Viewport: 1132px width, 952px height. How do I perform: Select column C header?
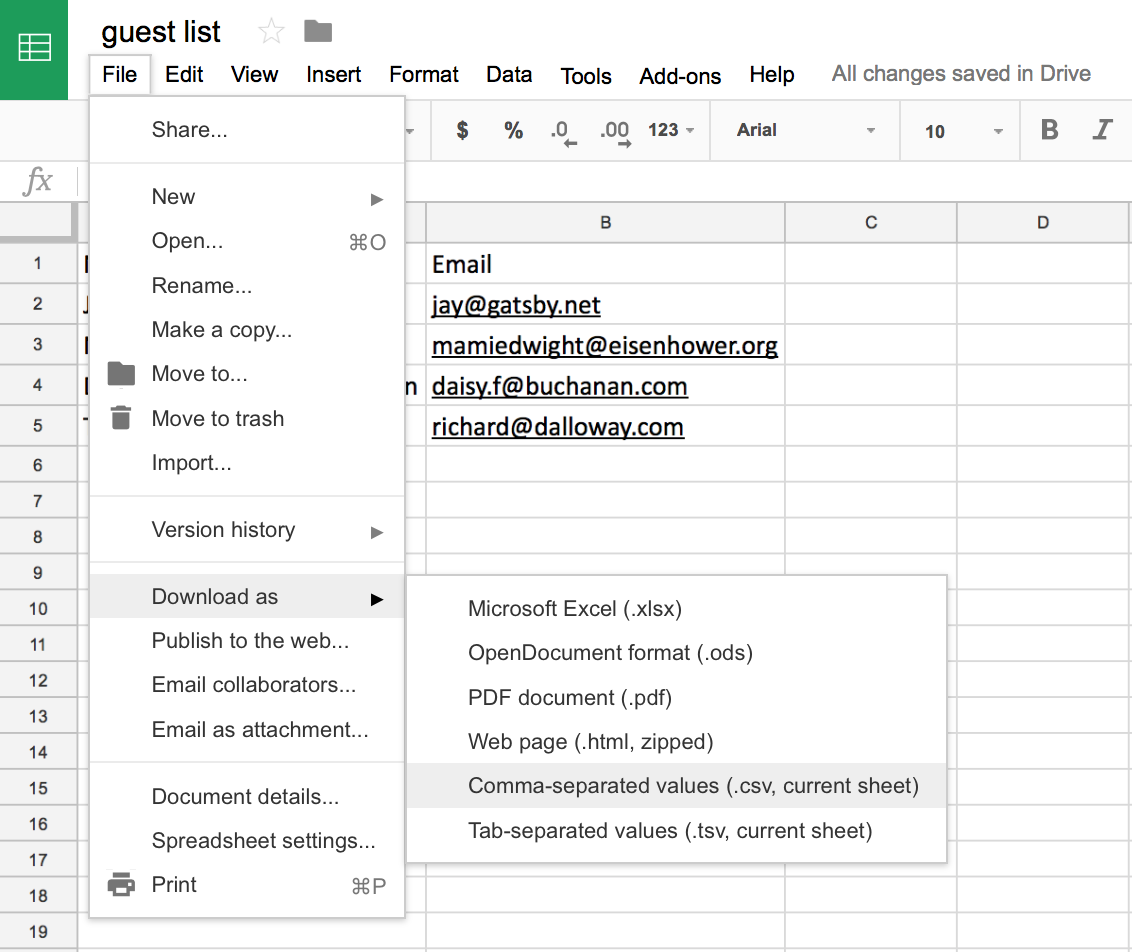(x=870, y=223)
